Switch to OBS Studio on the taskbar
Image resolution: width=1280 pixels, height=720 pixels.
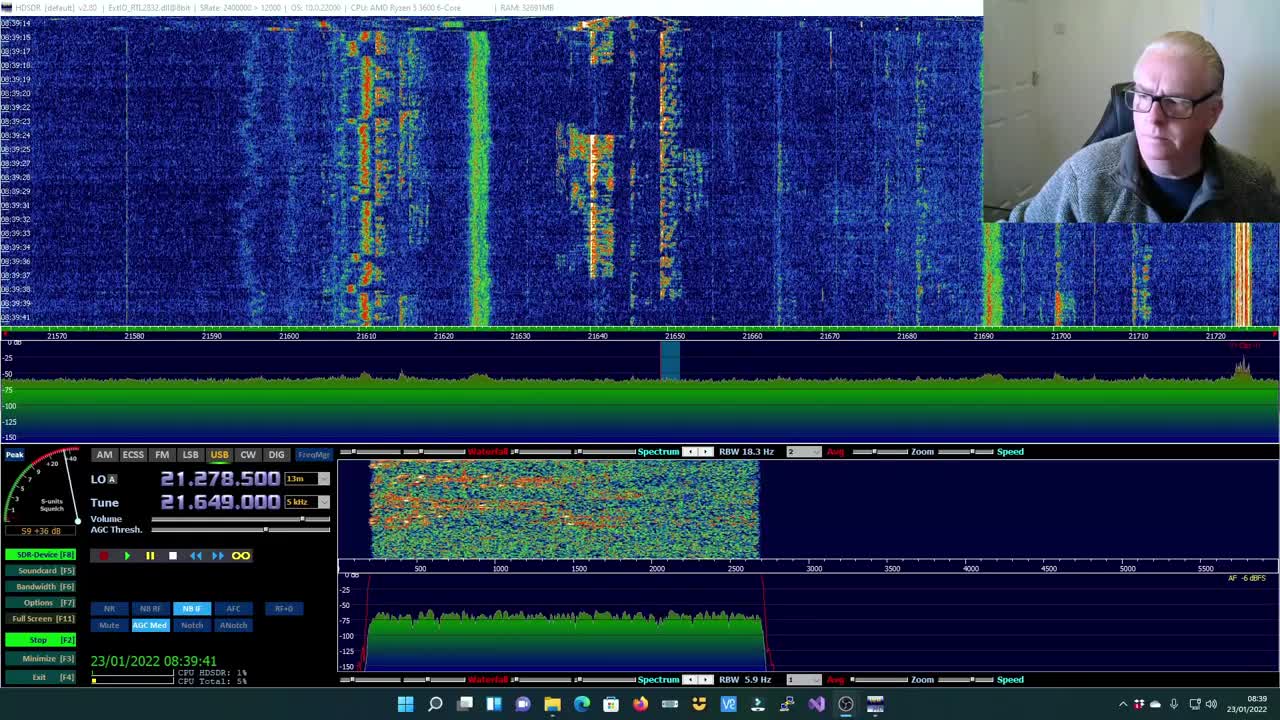846,704
